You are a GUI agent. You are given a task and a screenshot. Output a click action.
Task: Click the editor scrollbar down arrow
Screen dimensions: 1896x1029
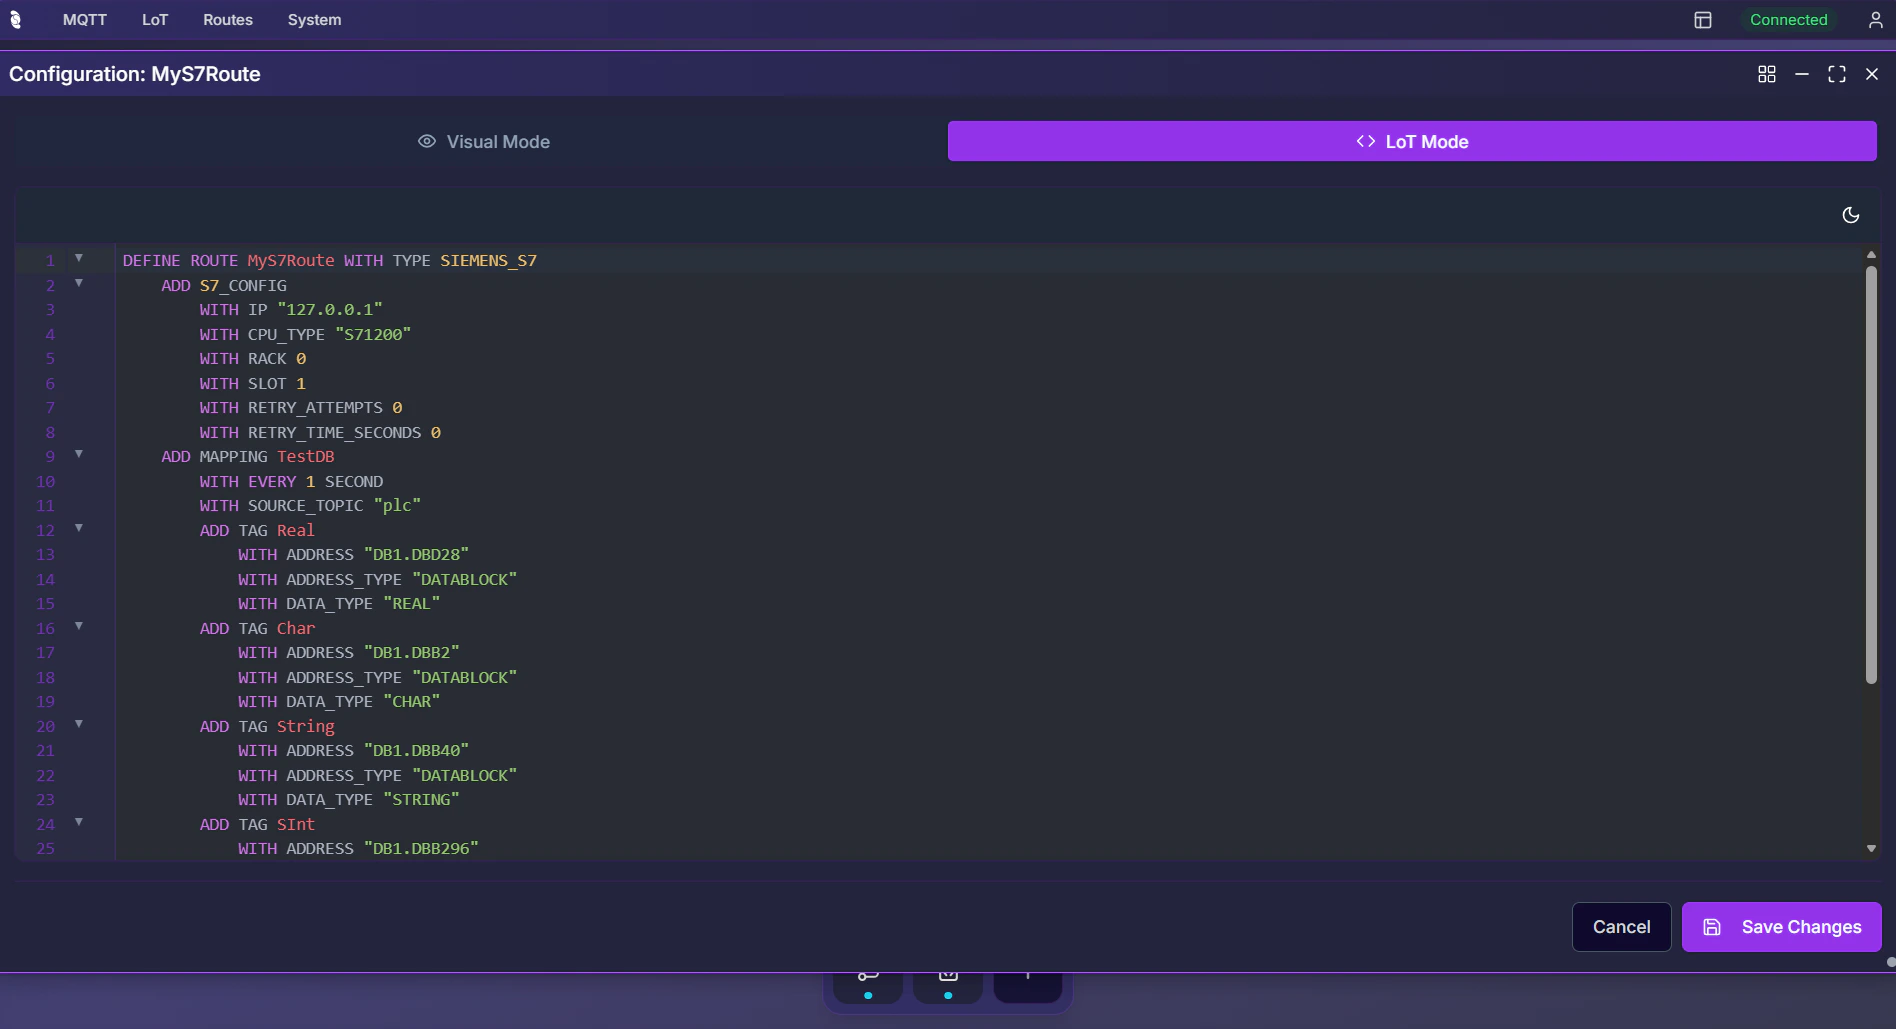tap(1871, 848)
